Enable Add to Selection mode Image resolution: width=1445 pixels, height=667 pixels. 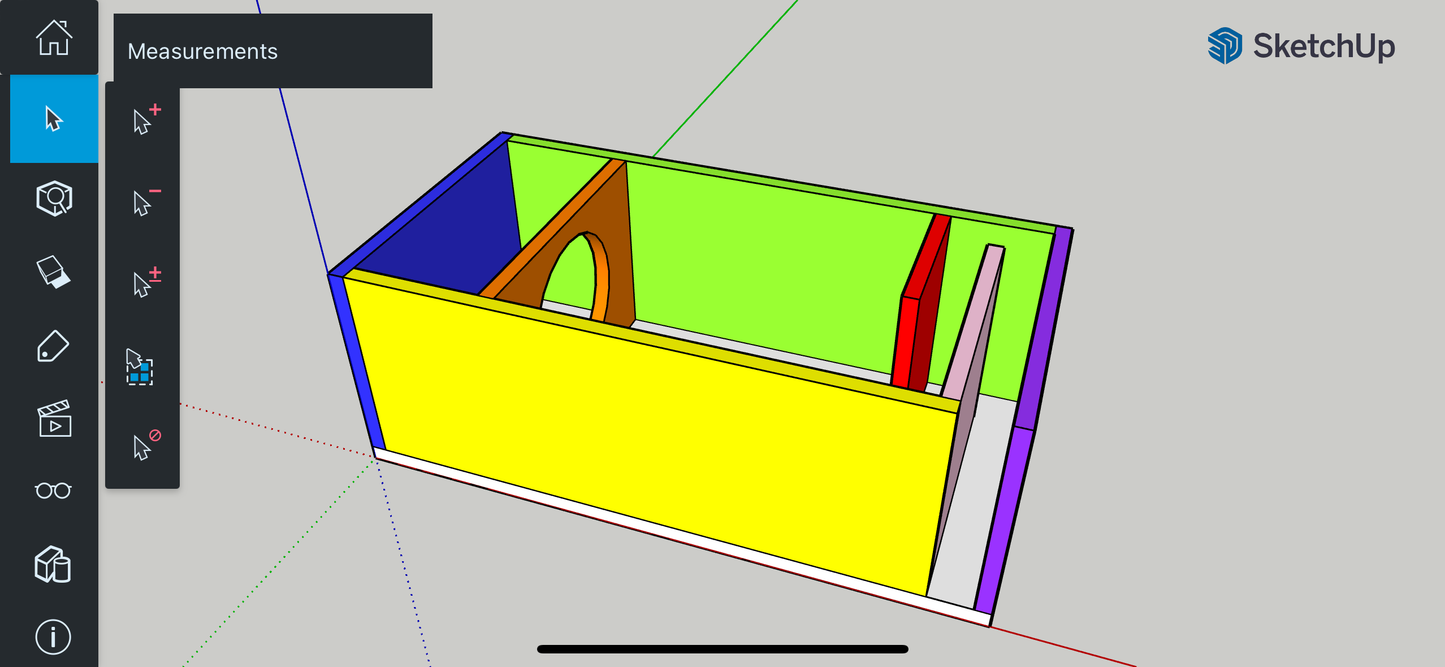tap(142, 120)
